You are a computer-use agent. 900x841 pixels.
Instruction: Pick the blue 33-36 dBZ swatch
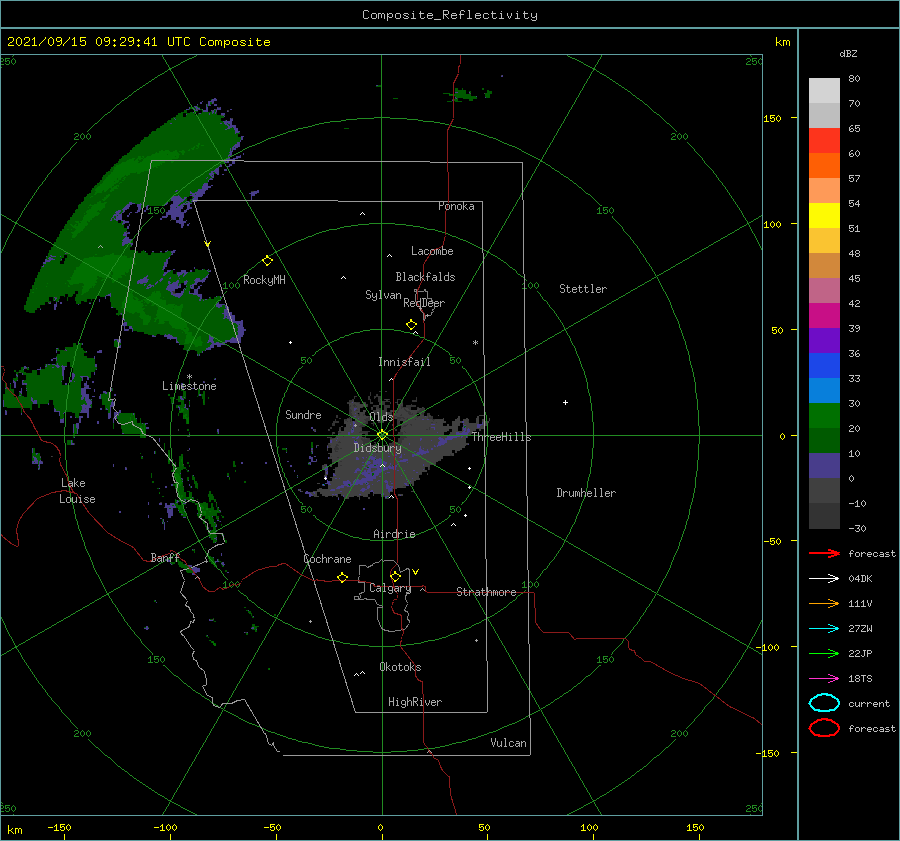[x=824, y=366]
